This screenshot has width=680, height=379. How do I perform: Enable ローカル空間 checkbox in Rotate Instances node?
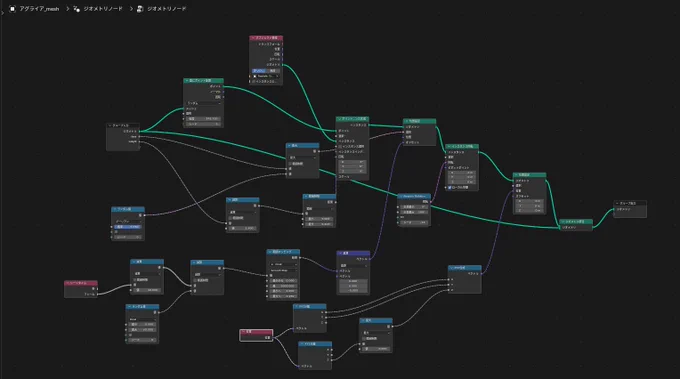[x=449, y=188]
